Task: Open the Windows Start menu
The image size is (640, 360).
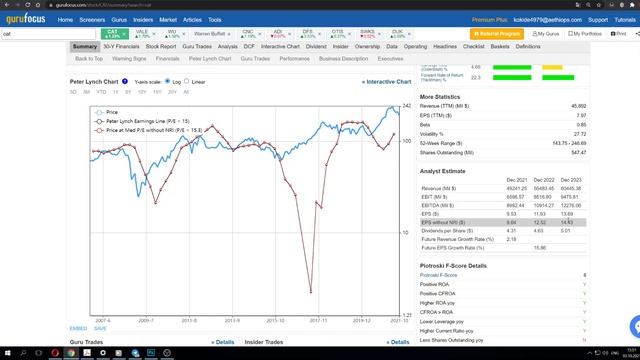Action: 7,353
